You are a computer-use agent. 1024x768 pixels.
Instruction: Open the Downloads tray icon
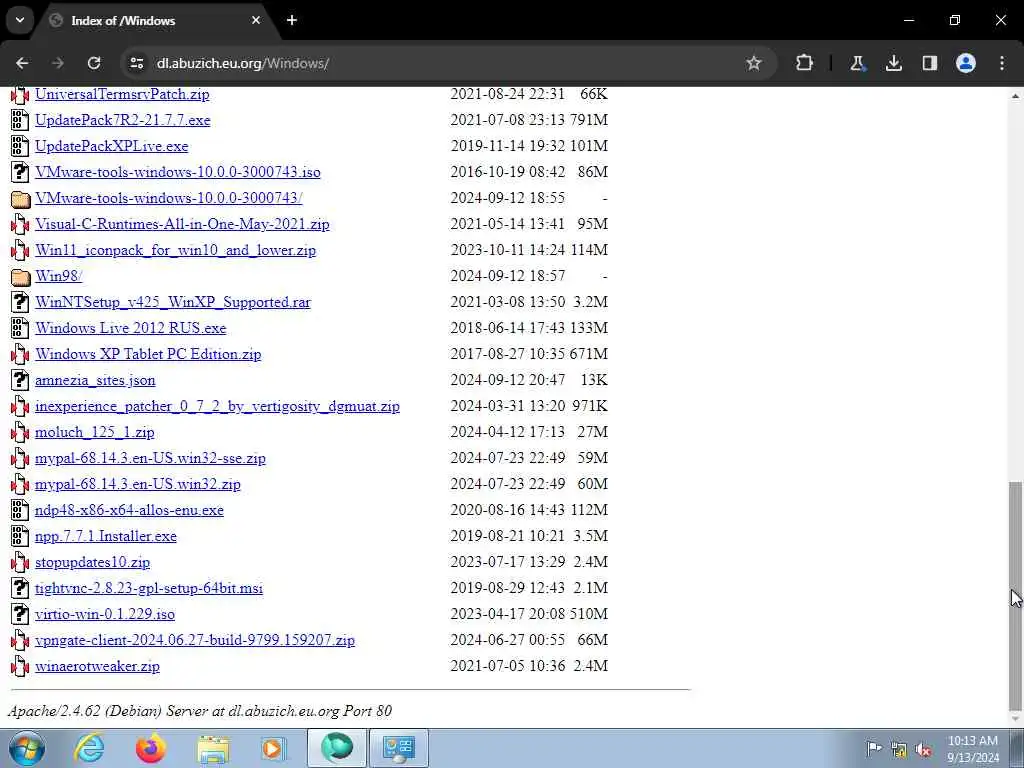[894, 63]
